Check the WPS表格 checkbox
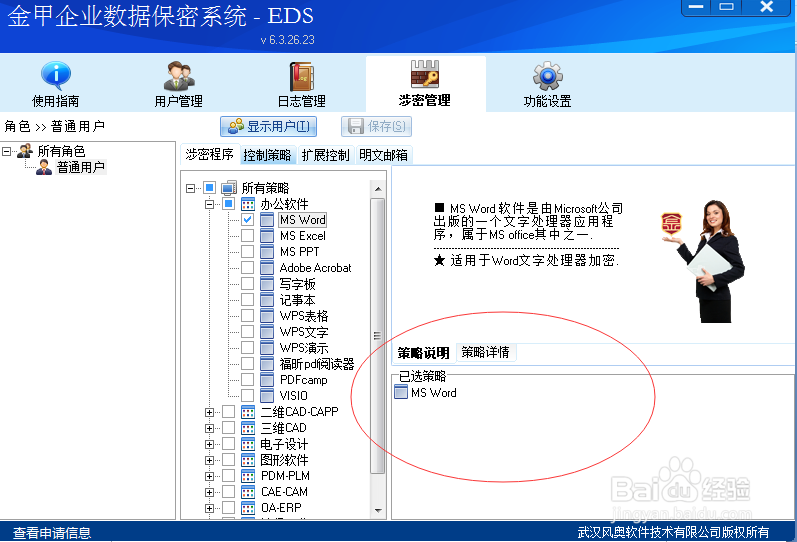 click(248, 316)
